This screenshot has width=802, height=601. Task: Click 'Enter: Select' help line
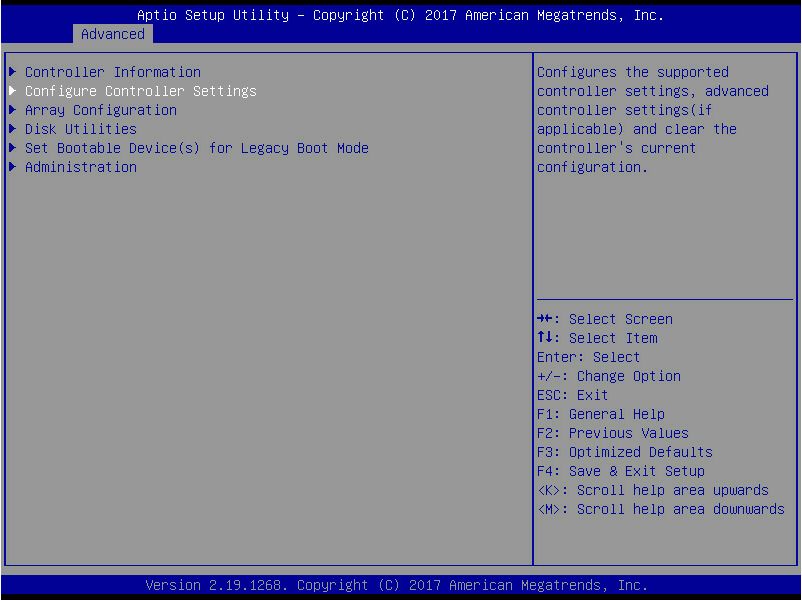pos(588,357)
